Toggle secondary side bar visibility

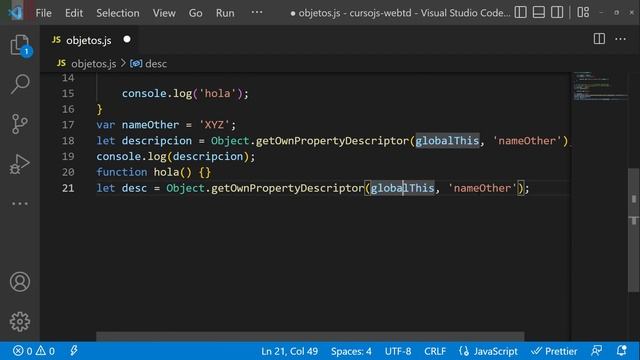(557, 13)
